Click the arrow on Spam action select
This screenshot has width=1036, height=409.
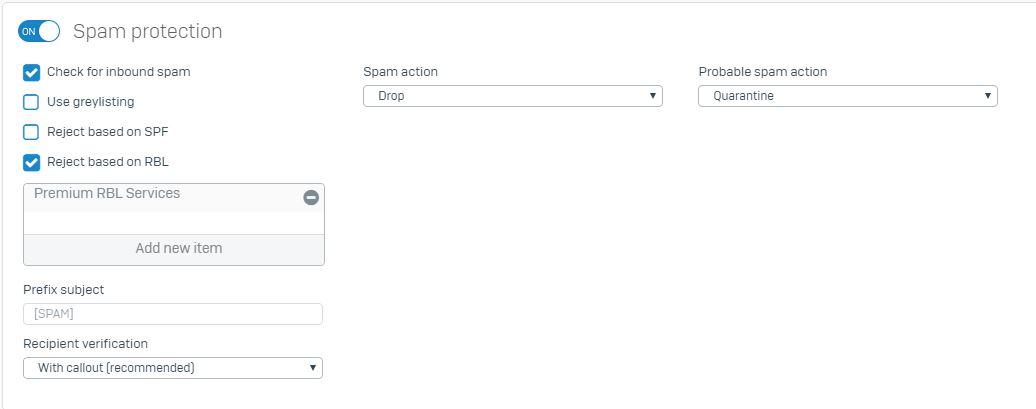click(652, 96)
